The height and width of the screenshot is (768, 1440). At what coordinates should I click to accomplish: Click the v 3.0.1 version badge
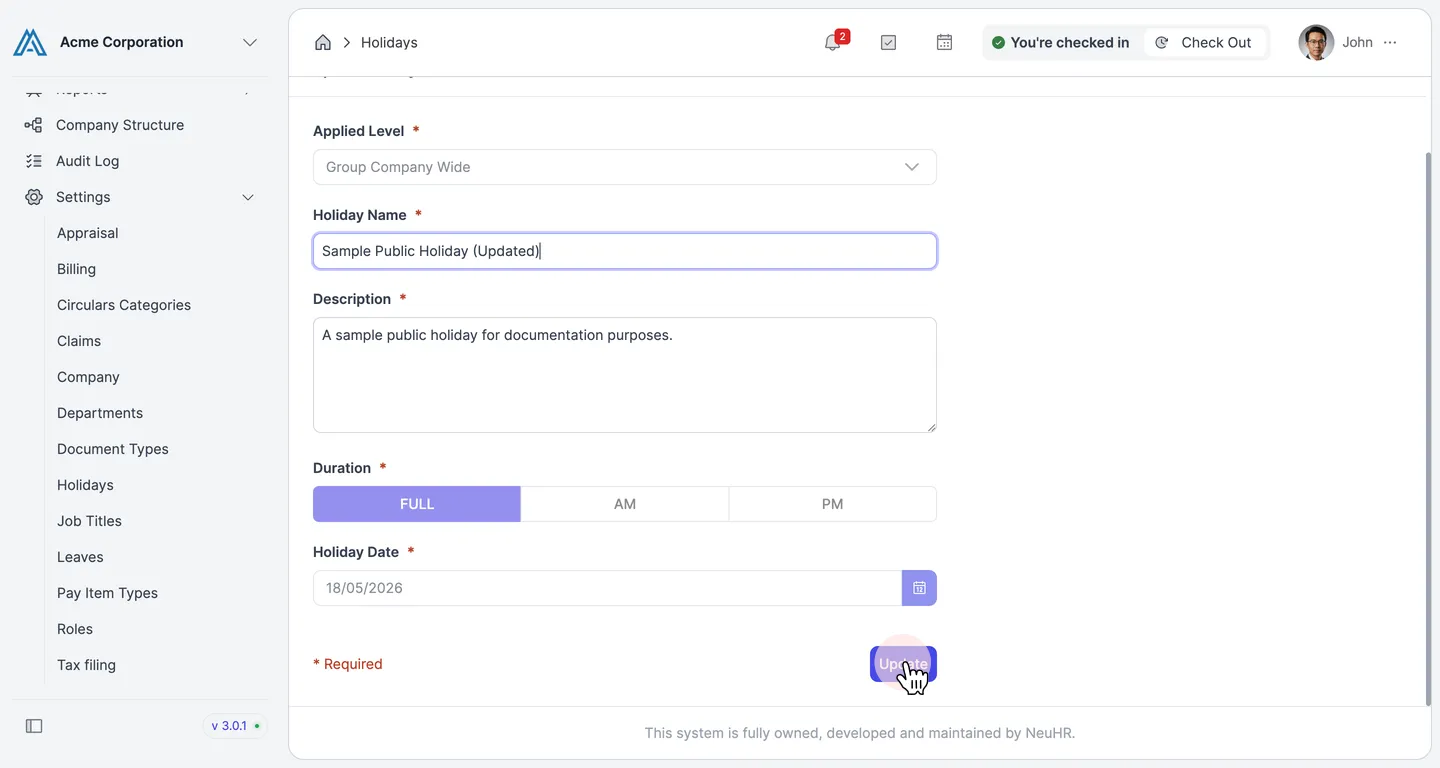pos(235,726)
